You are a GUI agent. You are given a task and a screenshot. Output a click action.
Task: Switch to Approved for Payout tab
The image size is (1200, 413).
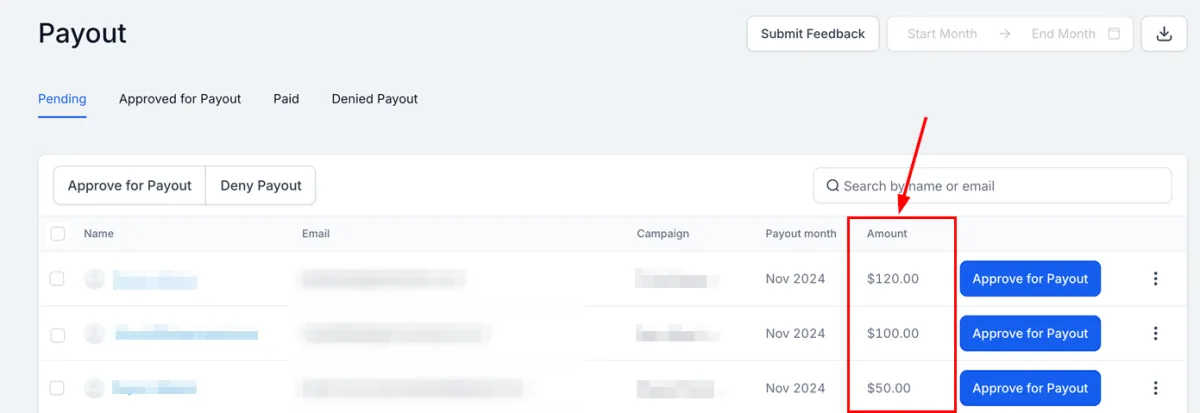pos(180,99)
